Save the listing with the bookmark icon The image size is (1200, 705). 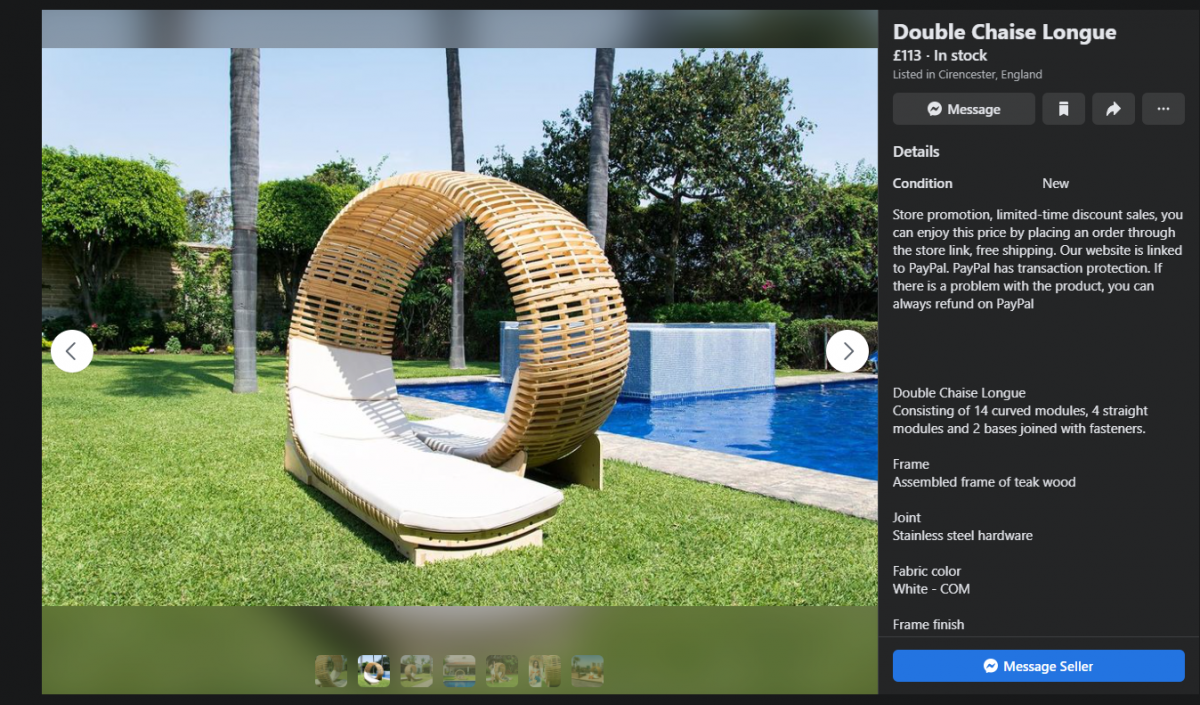[x=1063, y=109]
